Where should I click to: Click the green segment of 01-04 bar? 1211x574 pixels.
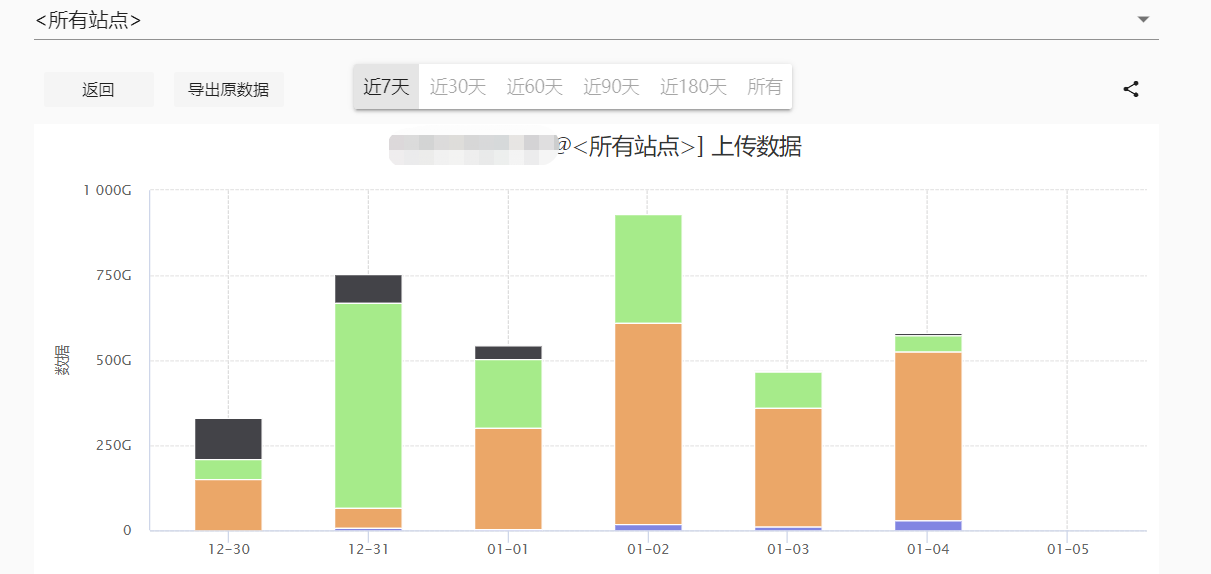coord(928,344)
